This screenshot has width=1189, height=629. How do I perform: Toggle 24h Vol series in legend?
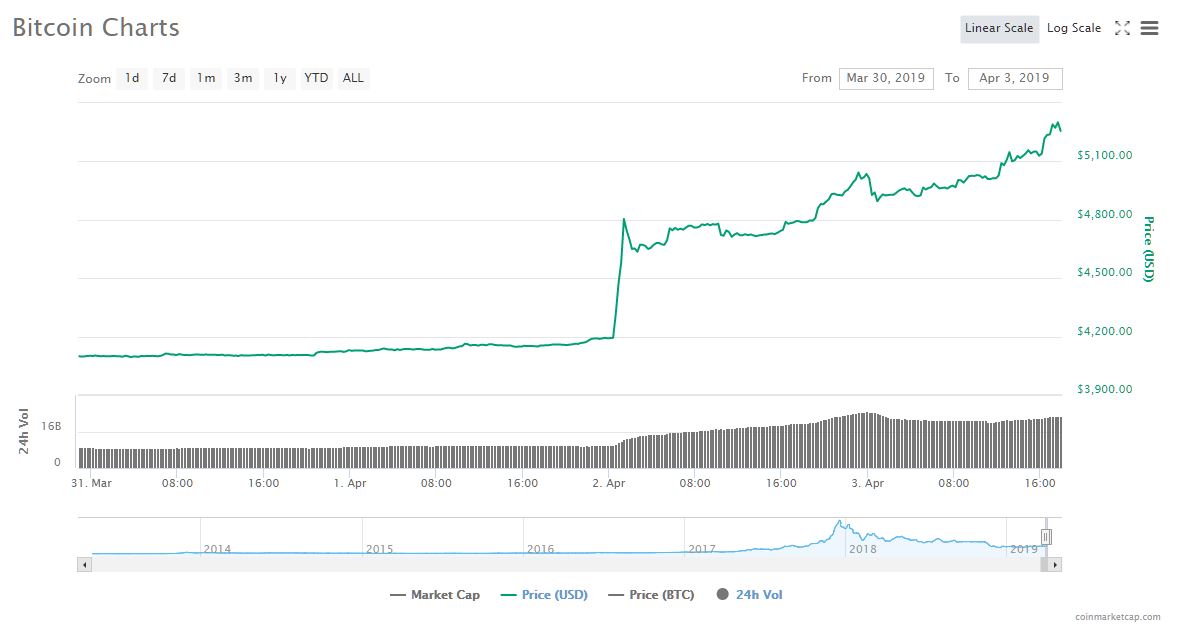(x=750, y=595)
